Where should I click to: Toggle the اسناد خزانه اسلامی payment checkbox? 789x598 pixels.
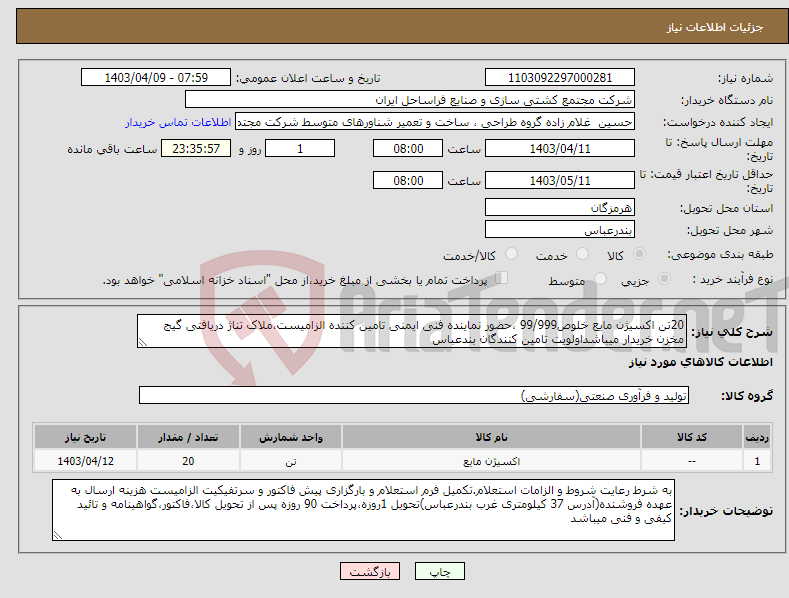click(x=502, y=277)
